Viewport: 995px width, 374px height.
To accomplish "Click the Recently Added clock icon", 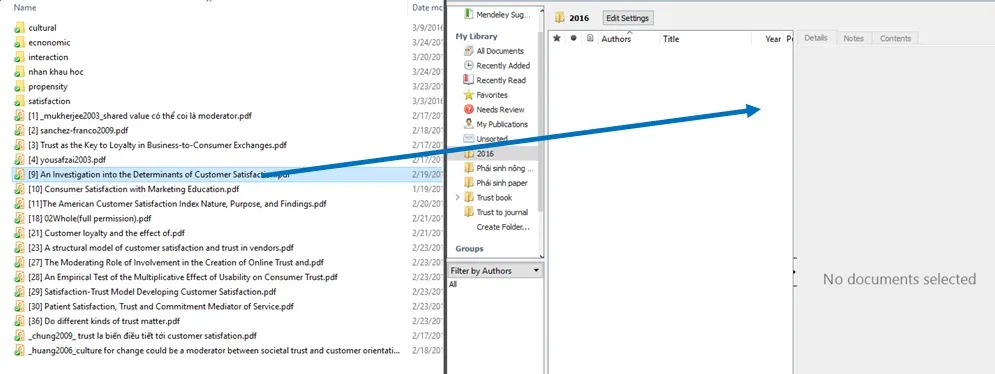I will coord(469,65).
